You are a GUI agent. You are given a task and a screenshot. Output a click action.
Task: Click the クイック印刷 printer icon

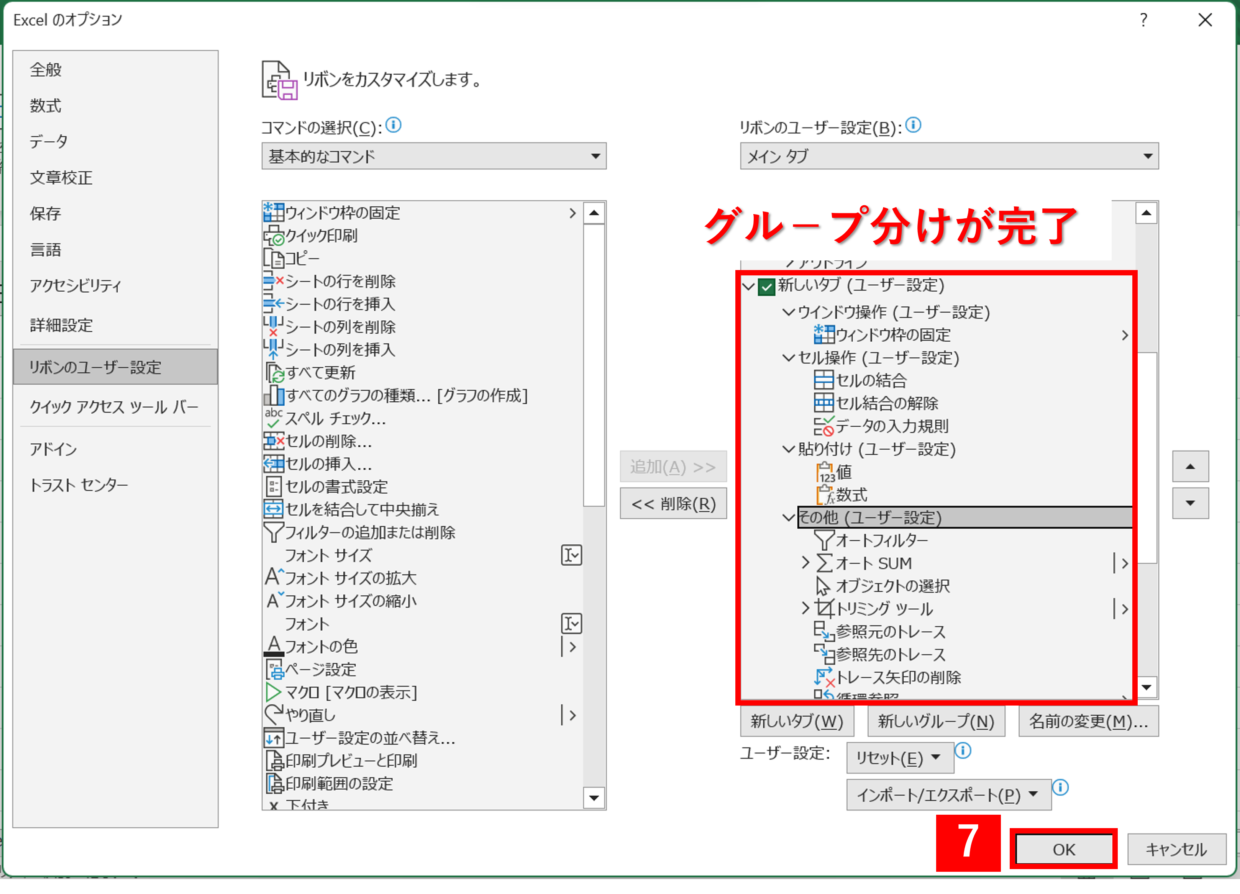(274, 236)
